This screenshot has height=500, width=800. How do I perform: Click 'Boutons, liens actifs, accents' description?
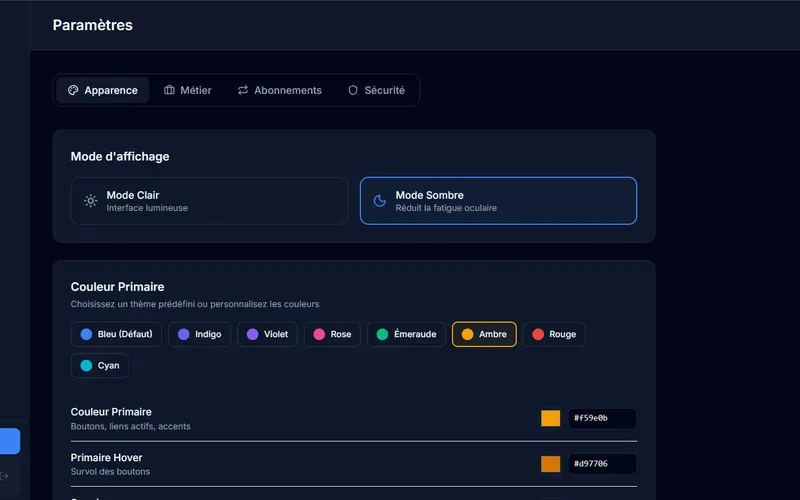pyautogui.click(x=131, y=427)
